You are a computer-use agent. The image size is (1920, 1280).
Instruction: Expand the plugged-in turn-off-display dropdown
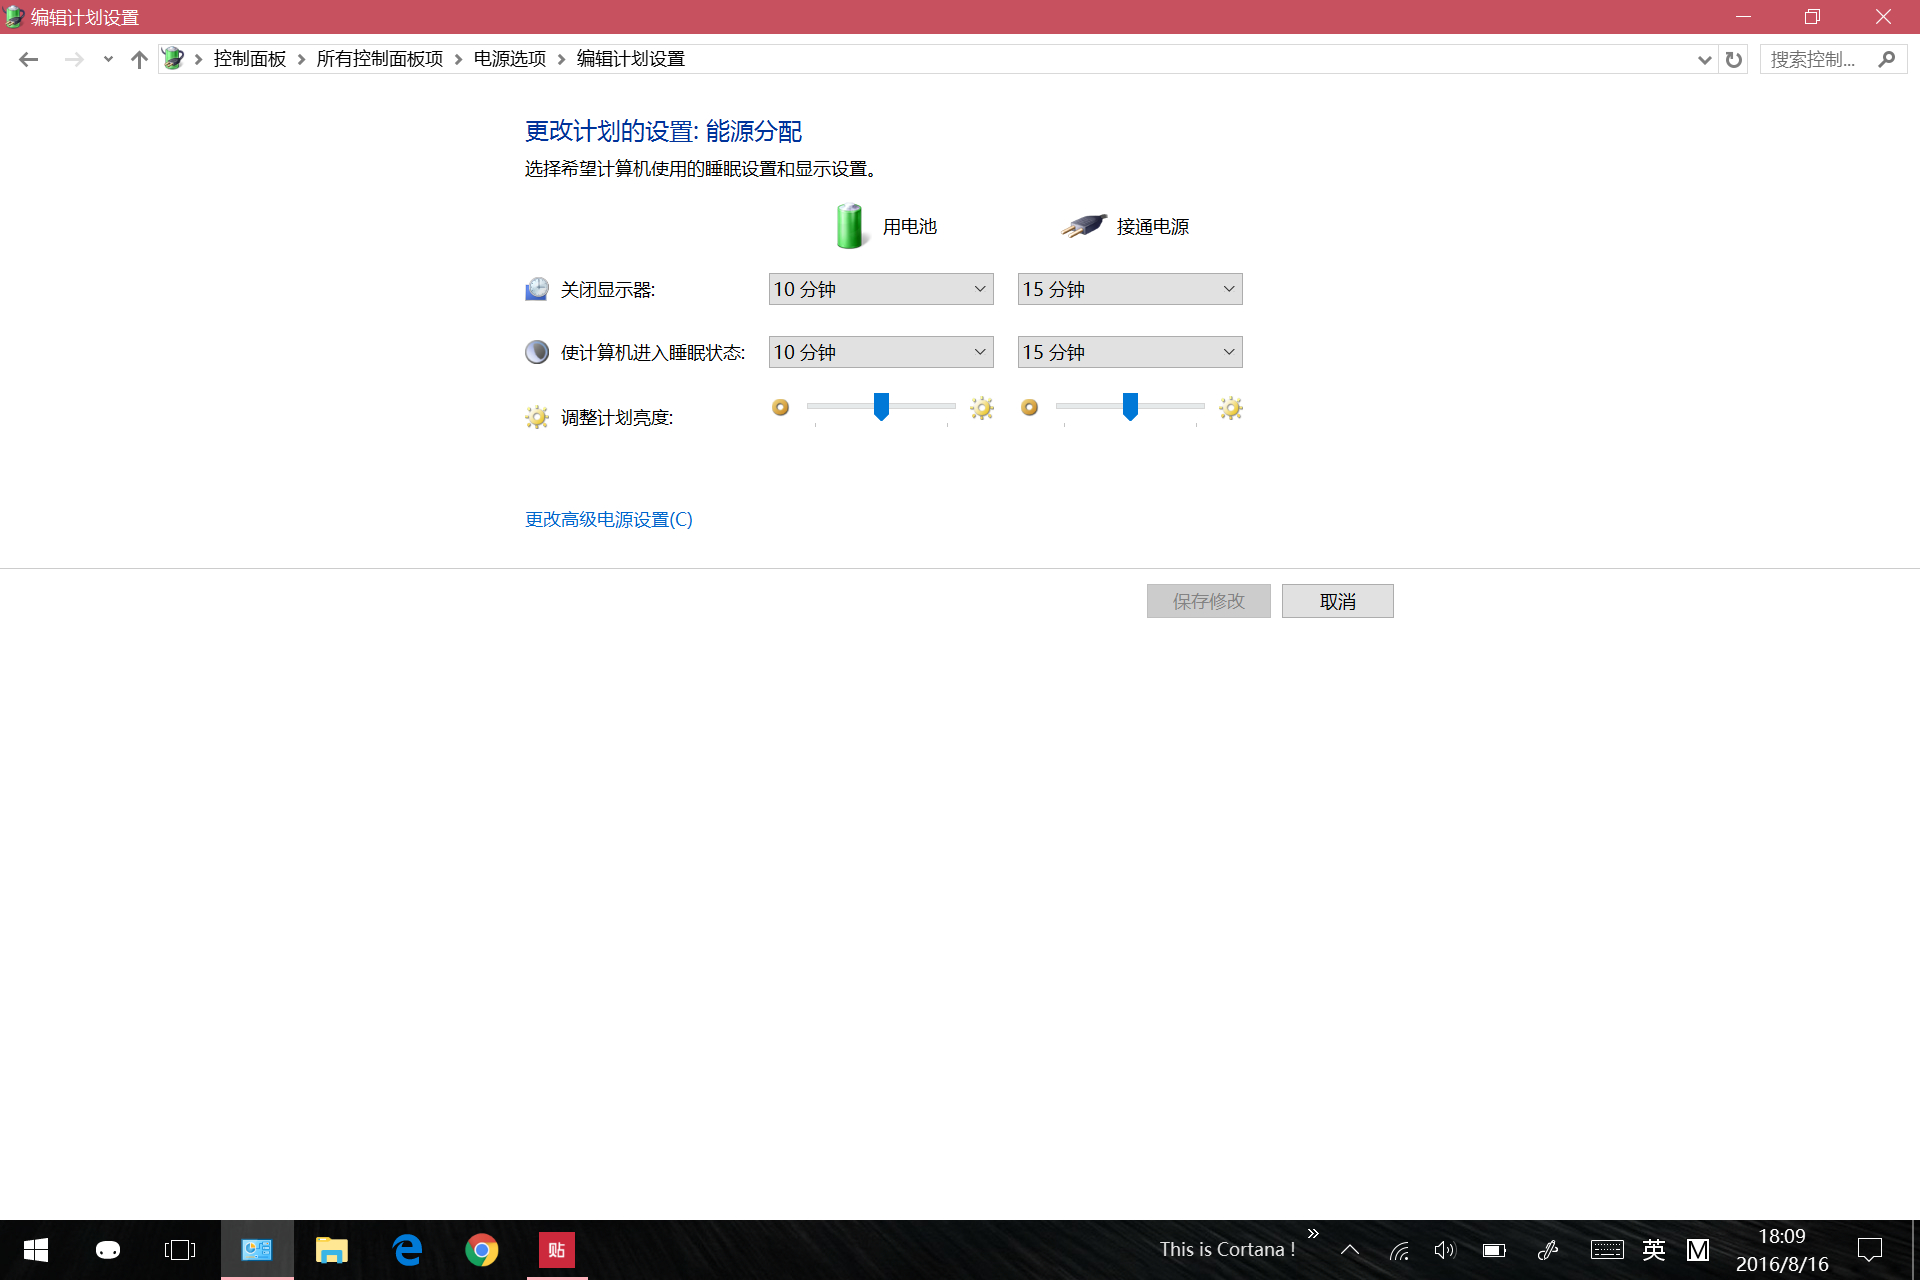coord(1129,289)
